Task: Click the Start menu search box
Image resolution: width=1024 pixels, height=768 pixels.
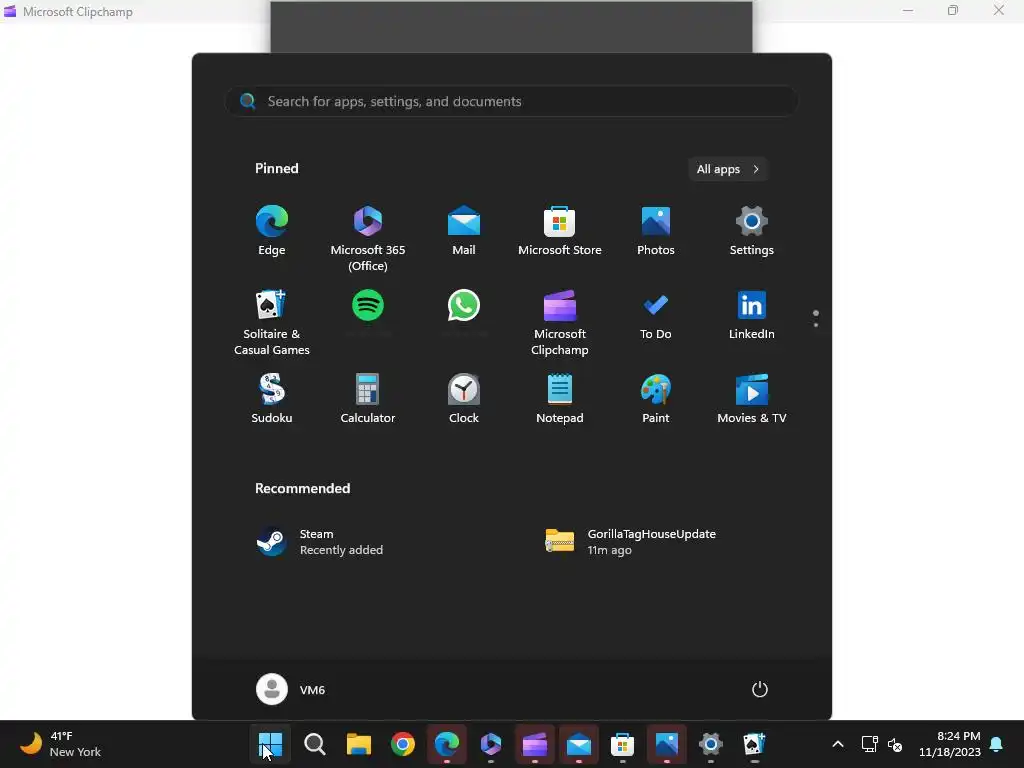Action: 511,101
